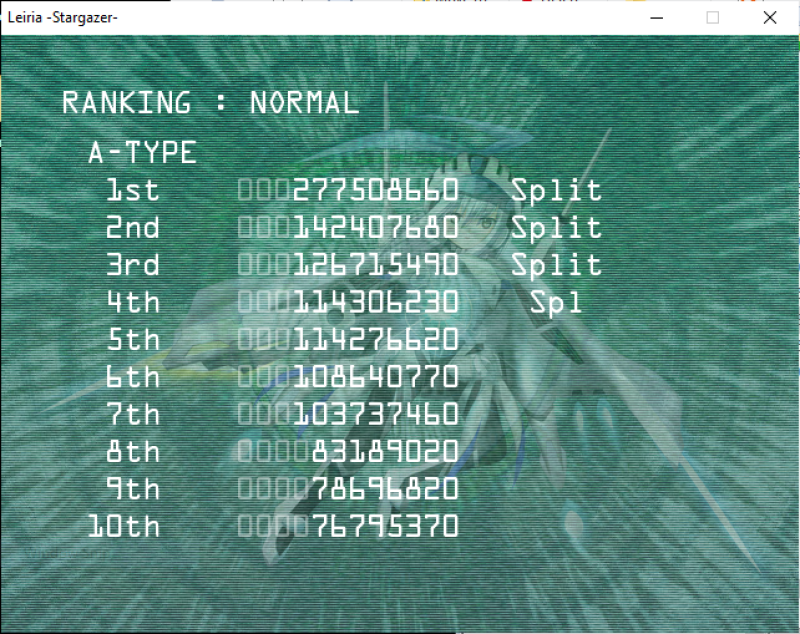Click the A-TYPE label

[142, 152]
